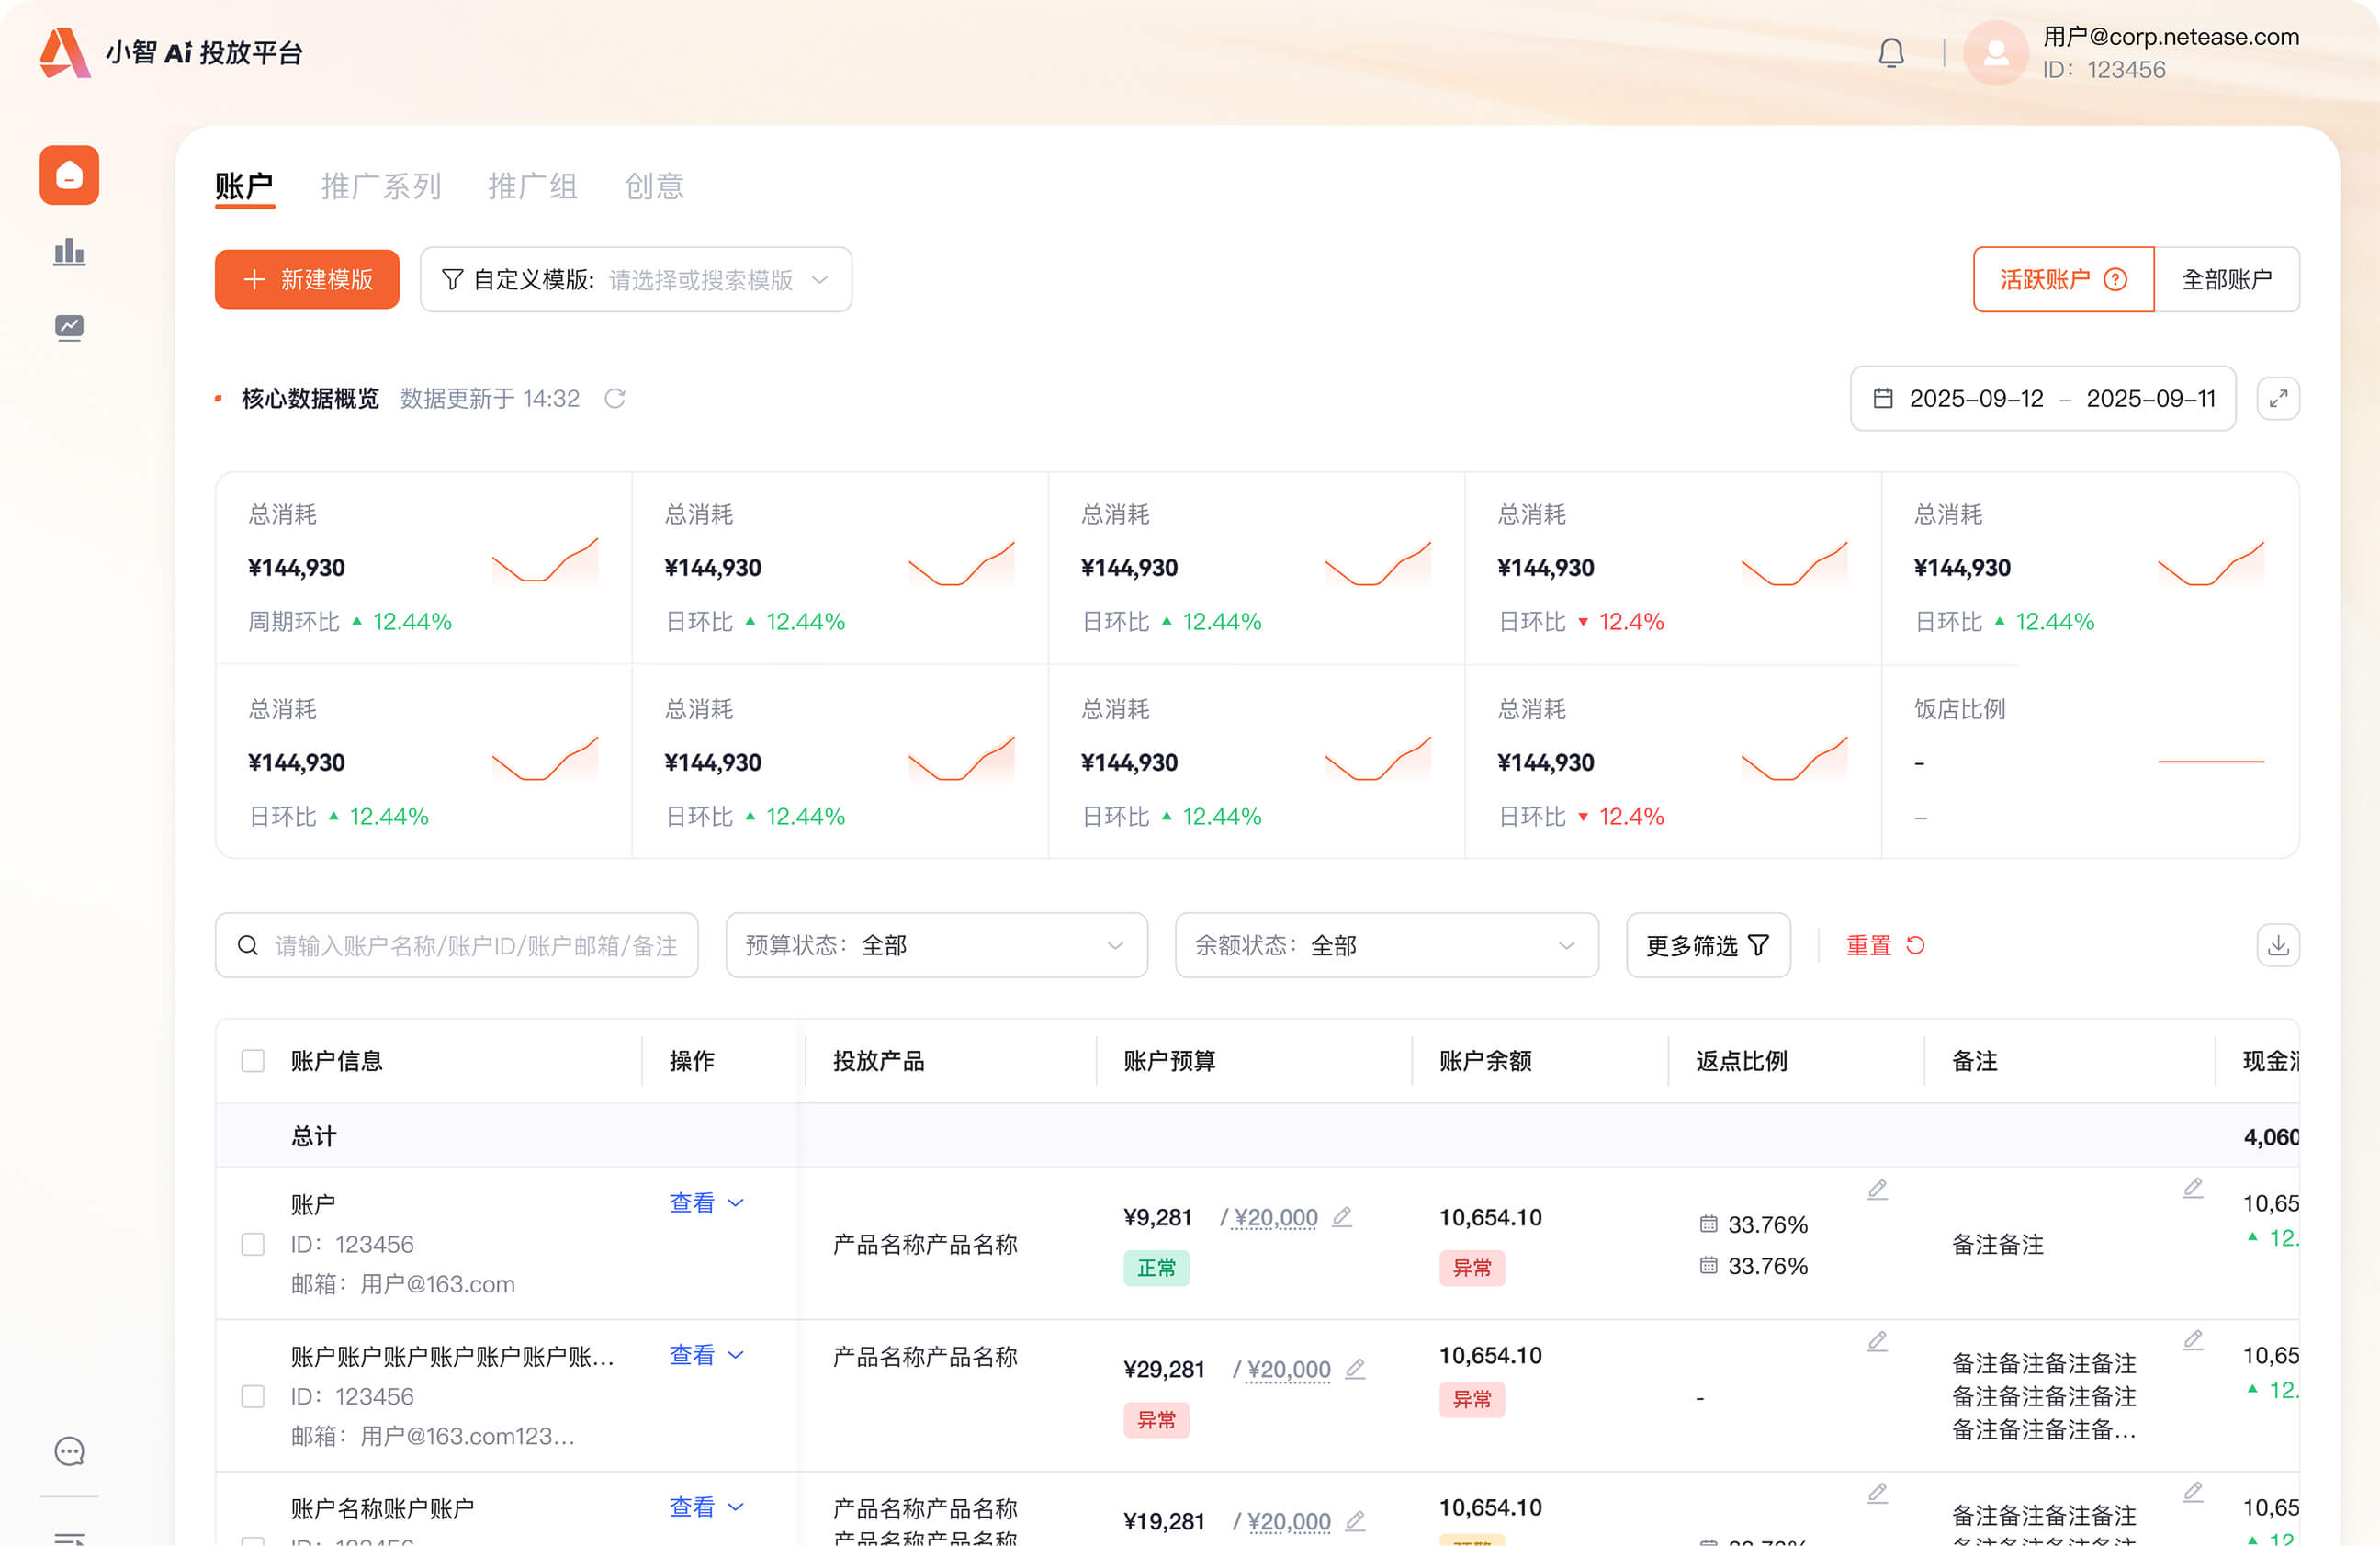Open the home icon in sidebar
2380x1546 pixels.
click(69, 175)
